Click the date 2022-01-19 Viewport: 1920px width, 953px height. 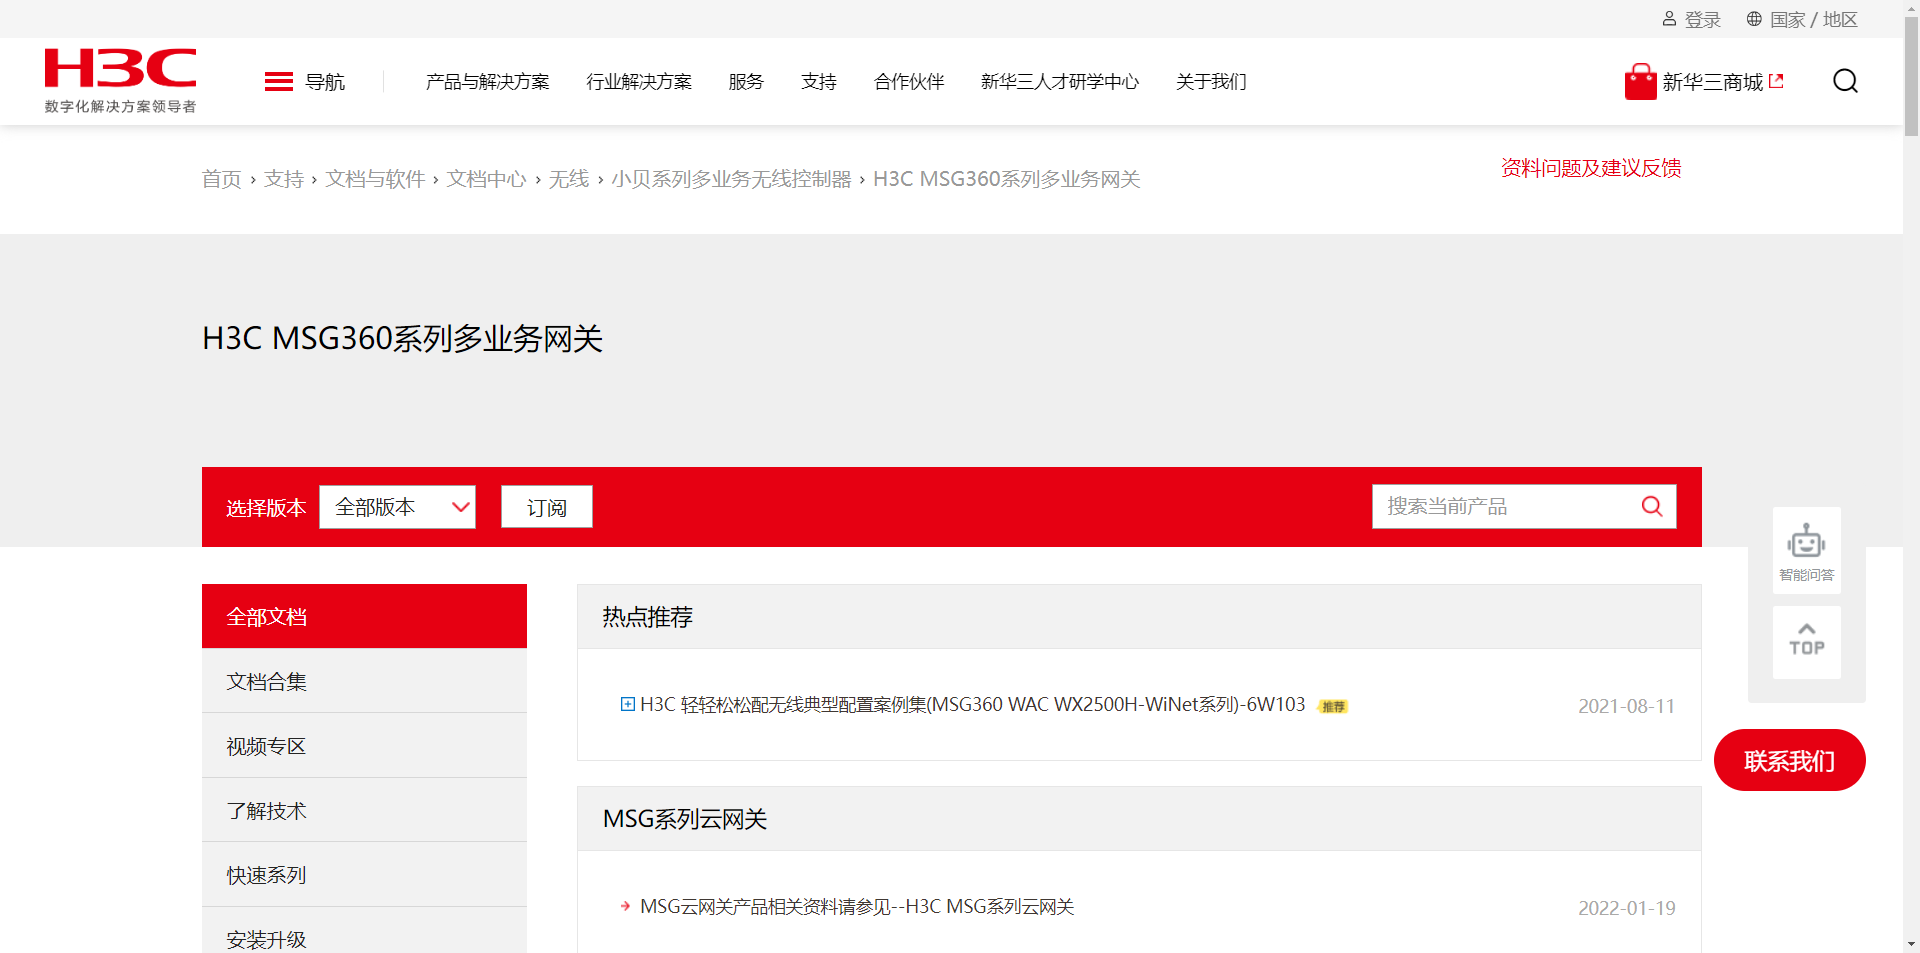pyautogui.click(x=1626, y=908)
